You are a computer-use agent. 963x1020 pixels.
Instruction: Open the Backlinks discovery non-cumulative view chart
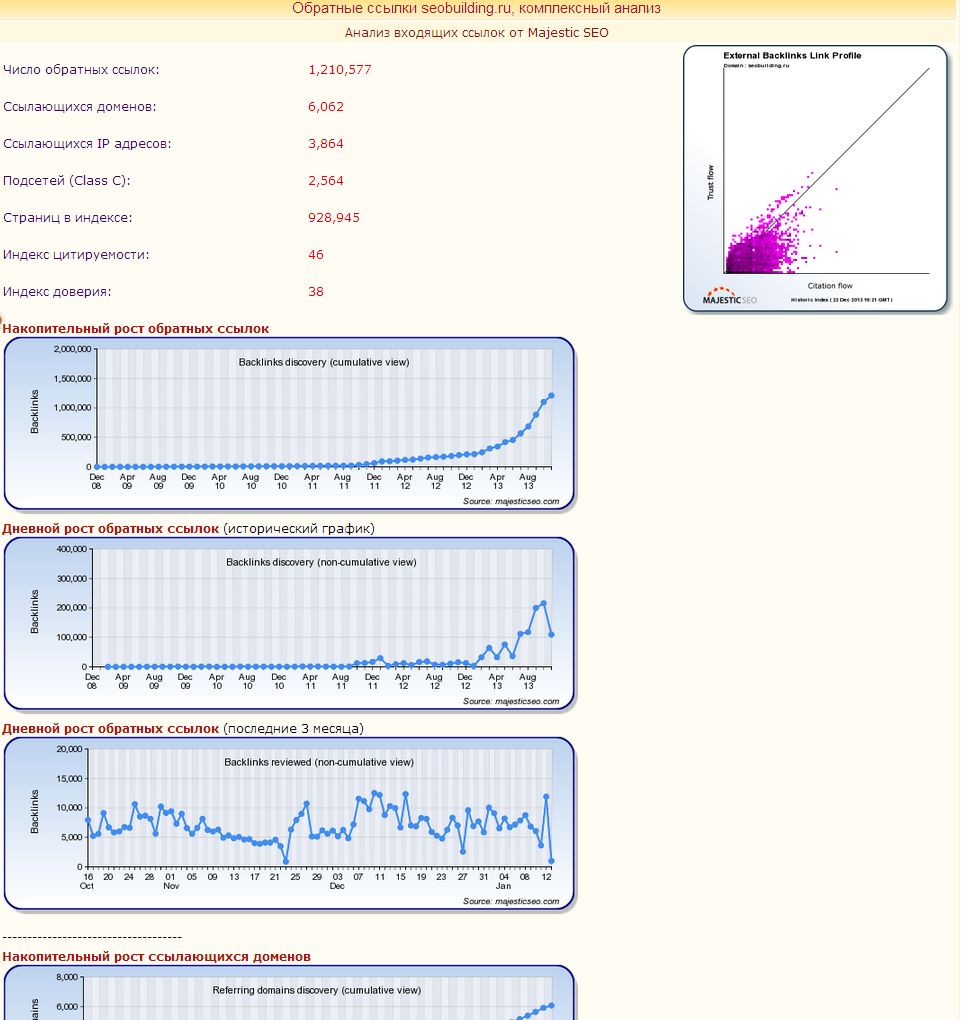[x=289, y=624]
